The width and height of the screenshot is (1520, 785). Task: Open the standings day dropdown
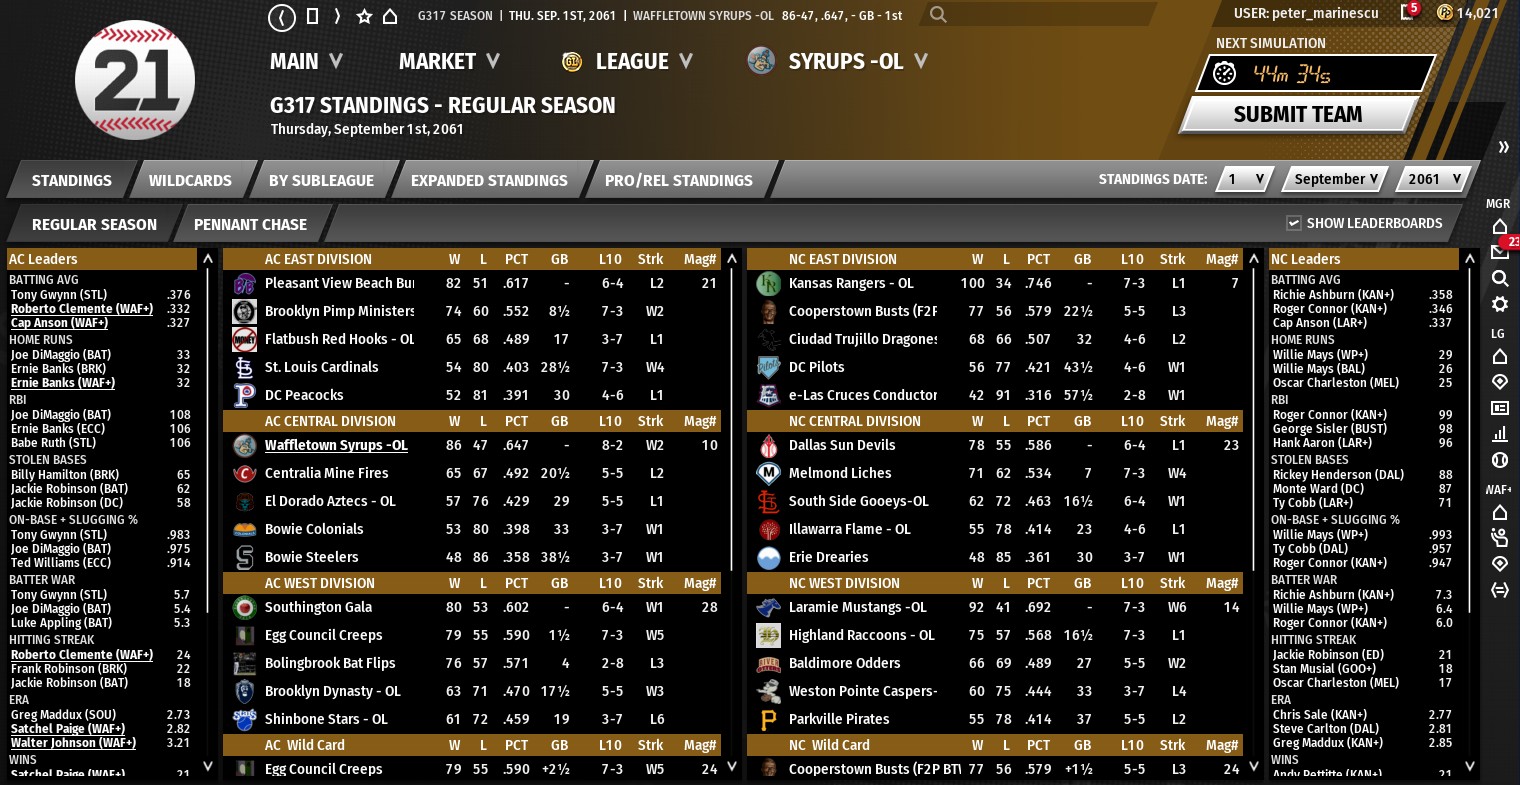tap(1244, 179)
